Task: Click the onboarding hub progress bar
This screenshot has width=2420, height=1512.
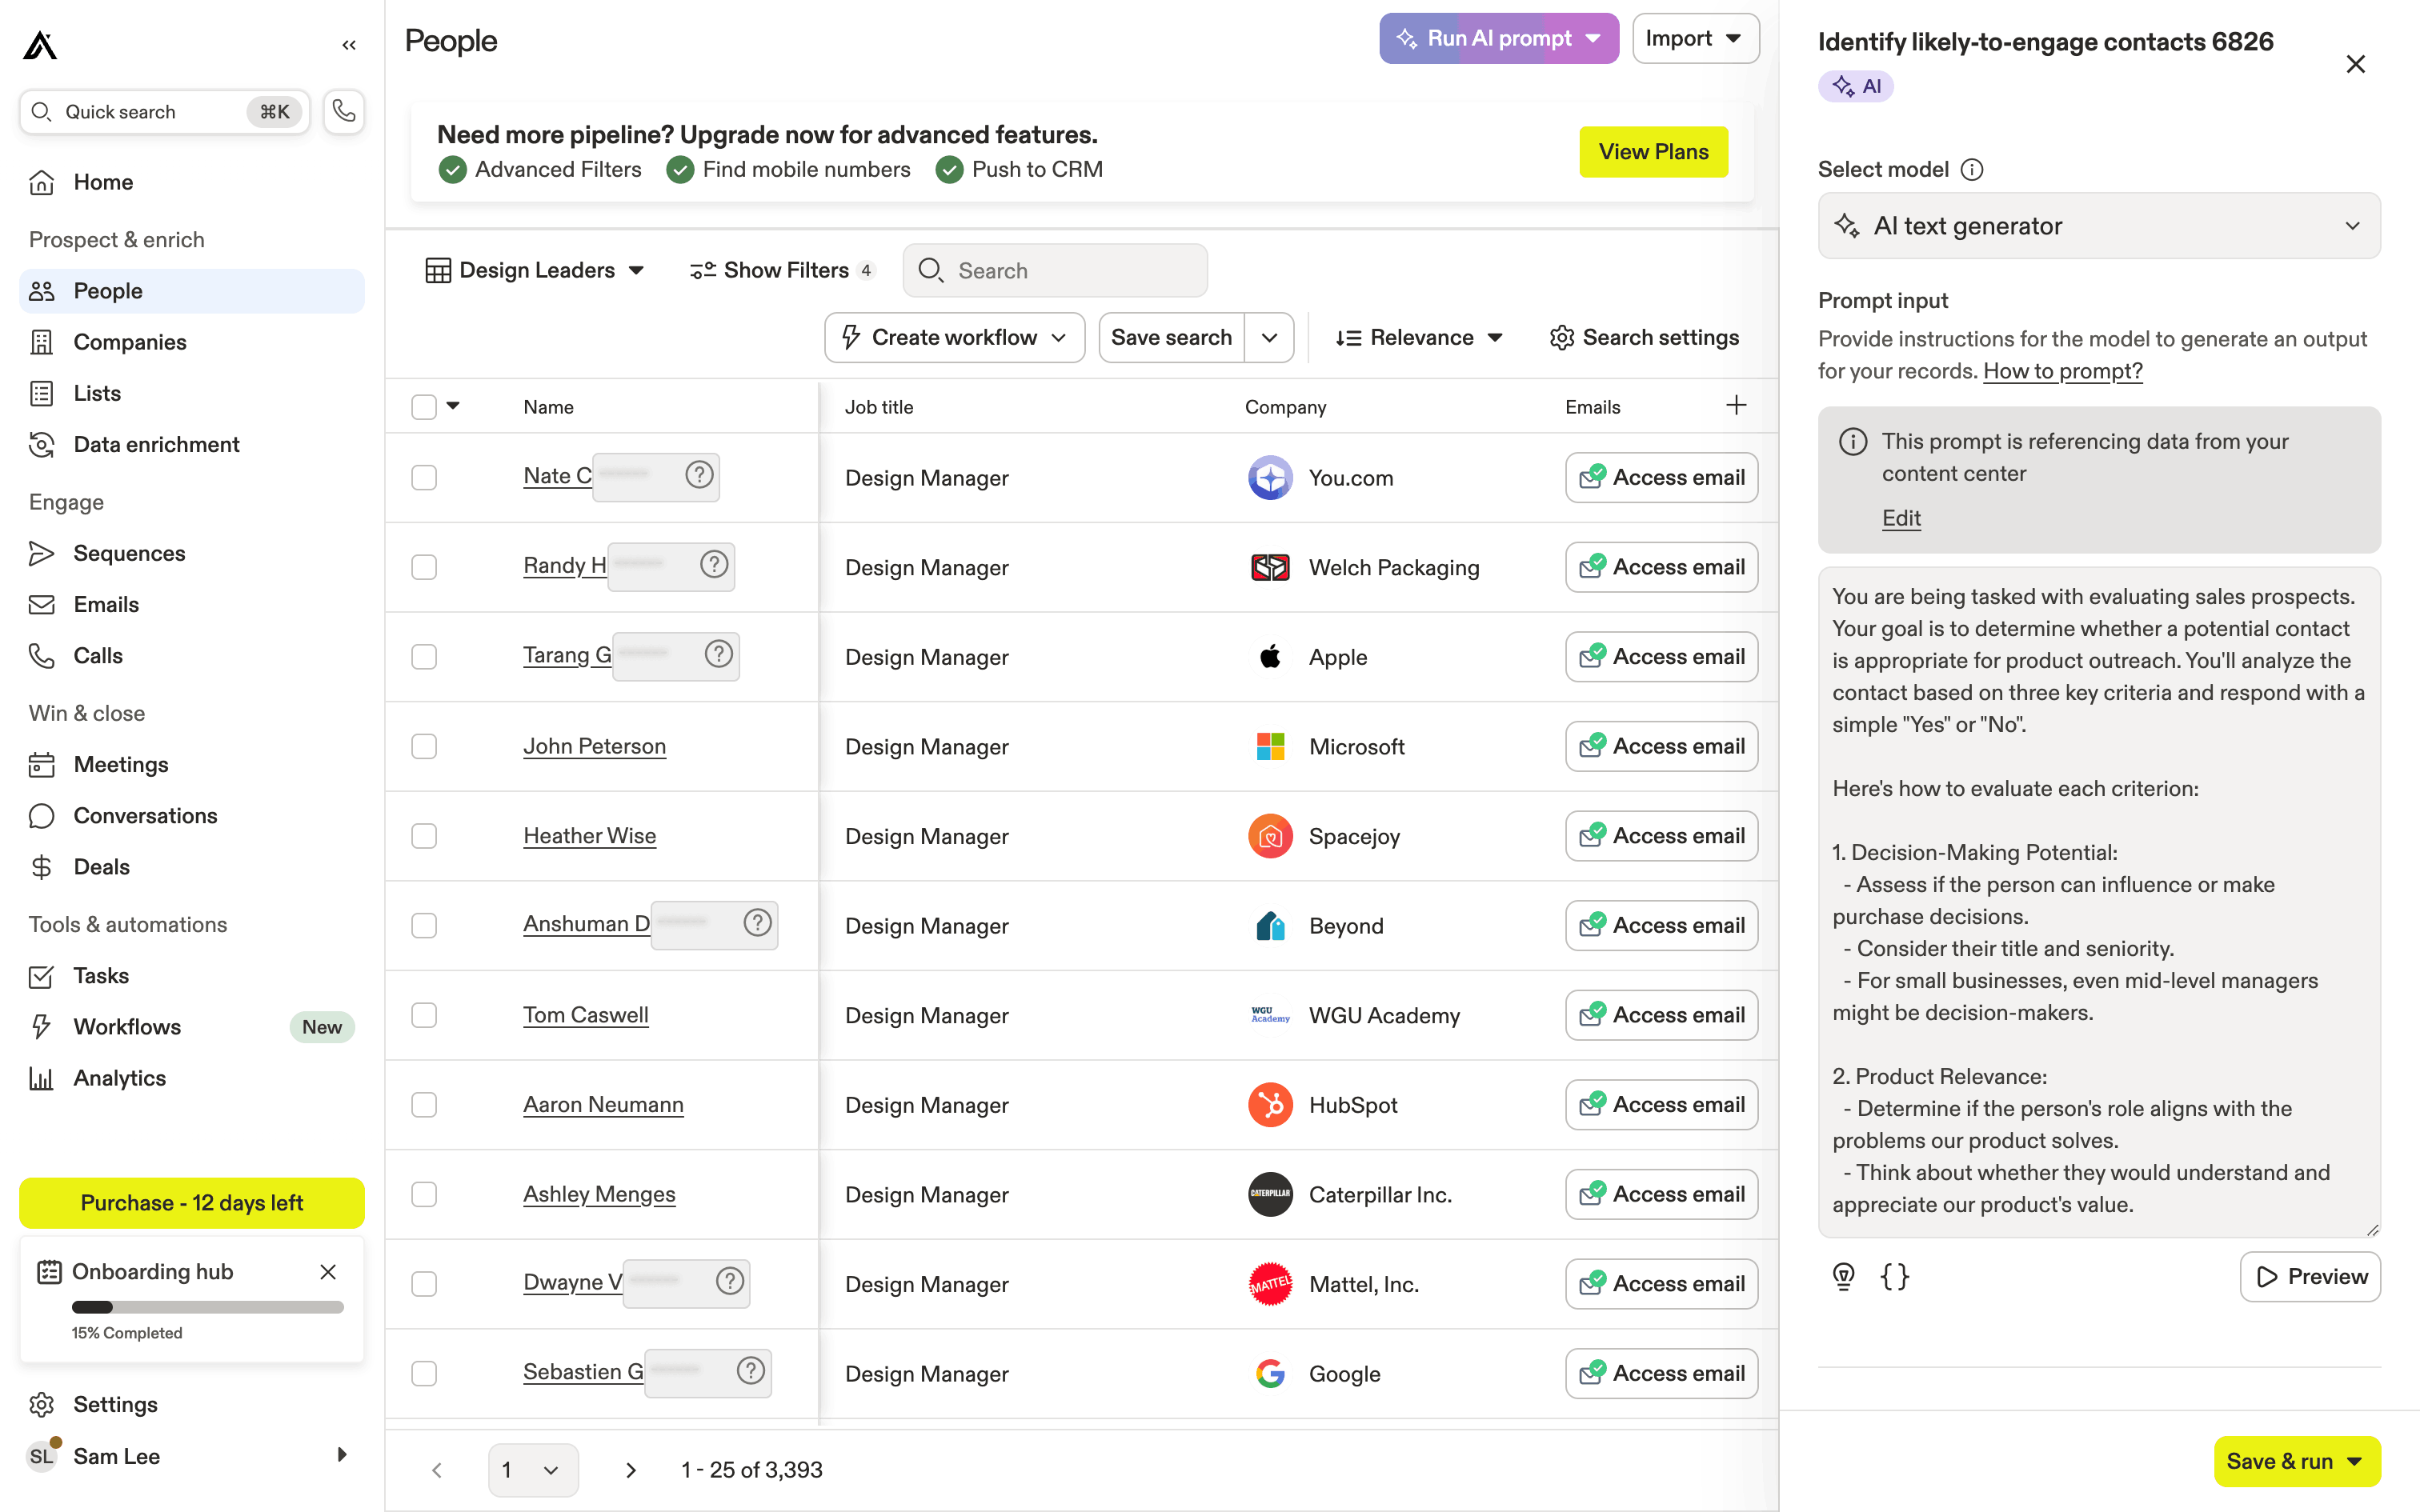Action: pos(207,1307)
